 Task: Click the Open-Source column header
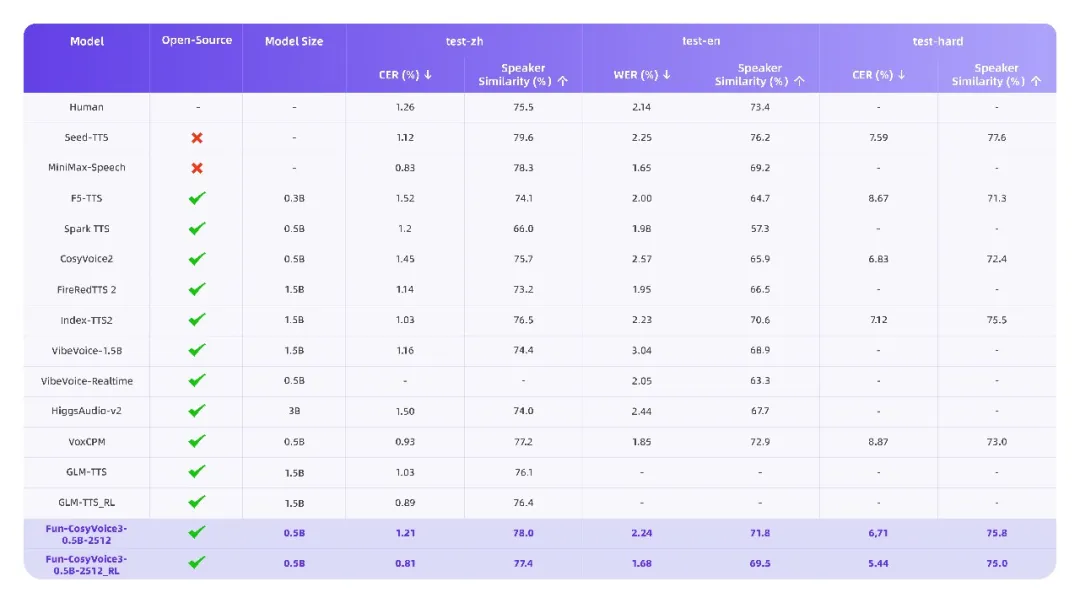[197, 41]
